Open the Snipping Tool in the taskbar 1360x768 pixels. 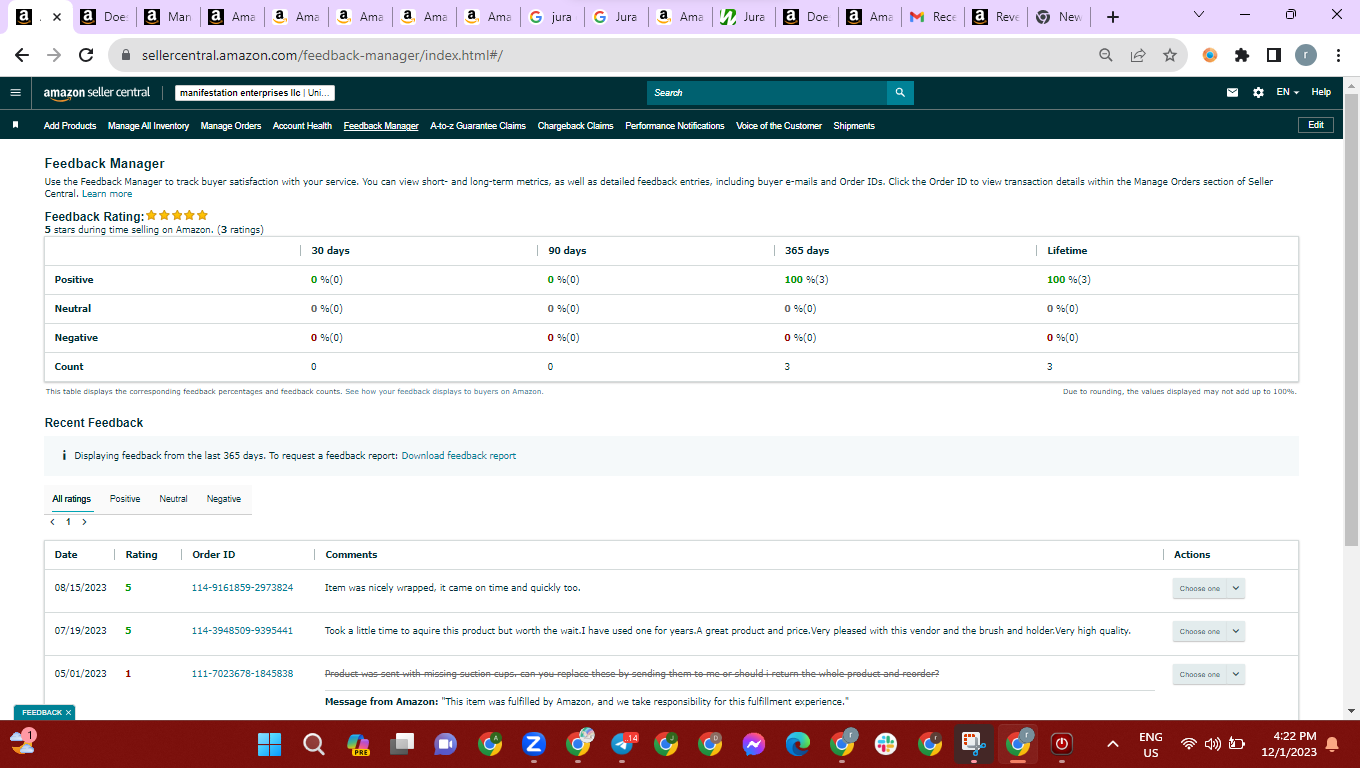973,744
